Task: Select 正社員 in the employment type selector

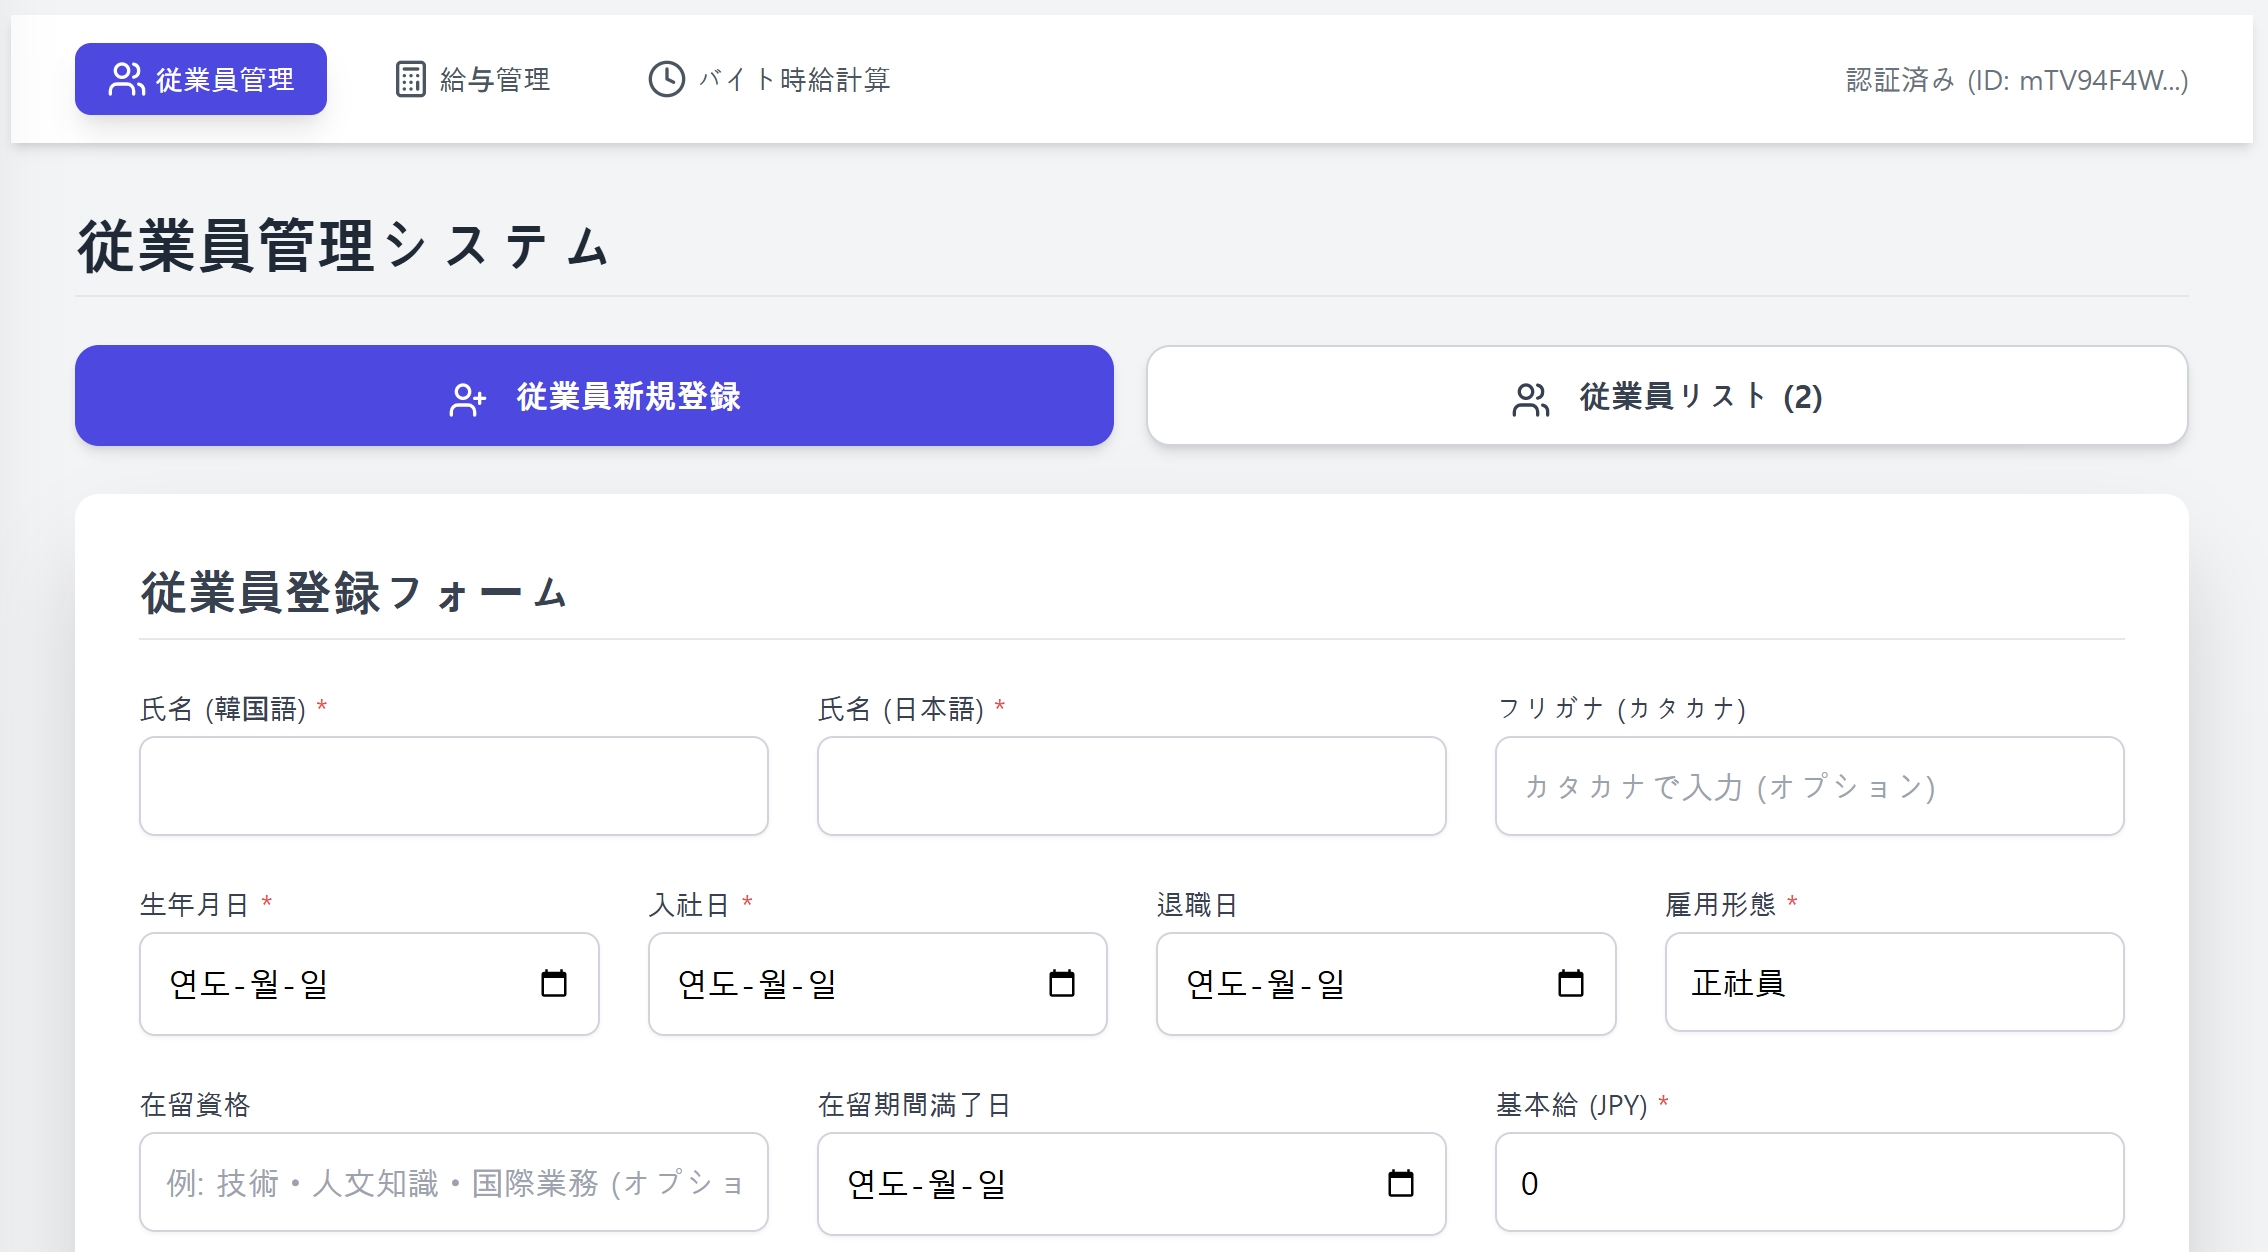Action: coord(1894,983)
